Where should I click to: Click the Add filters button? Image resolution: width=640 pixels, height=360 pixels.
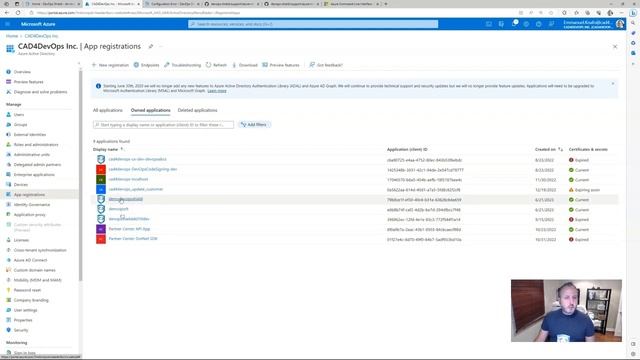pyautogui.click(x=254, y=124)
